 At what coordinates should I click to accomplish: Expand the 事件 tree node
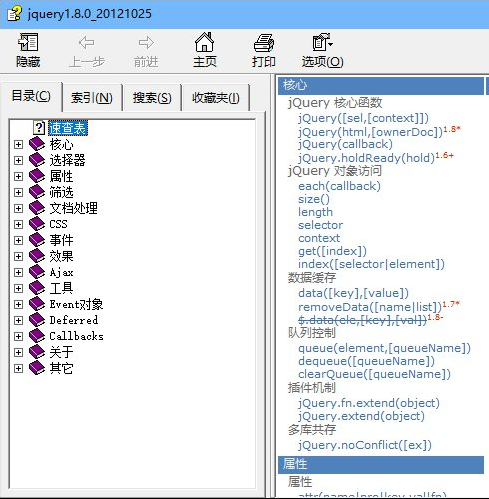point(18,240)
